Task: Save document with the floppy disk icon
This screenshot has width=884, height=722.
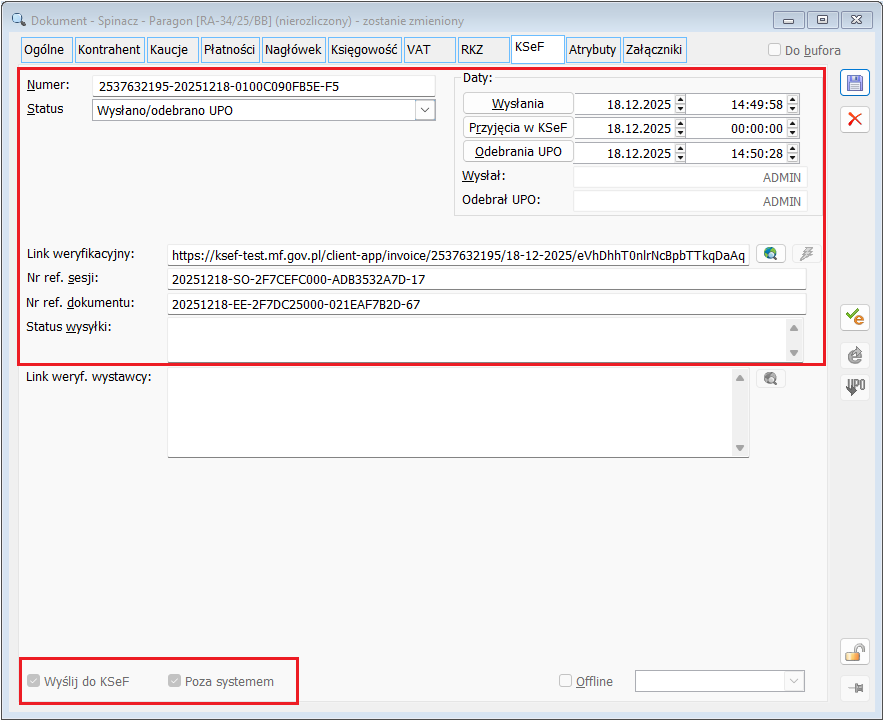Action: (855, 83)
